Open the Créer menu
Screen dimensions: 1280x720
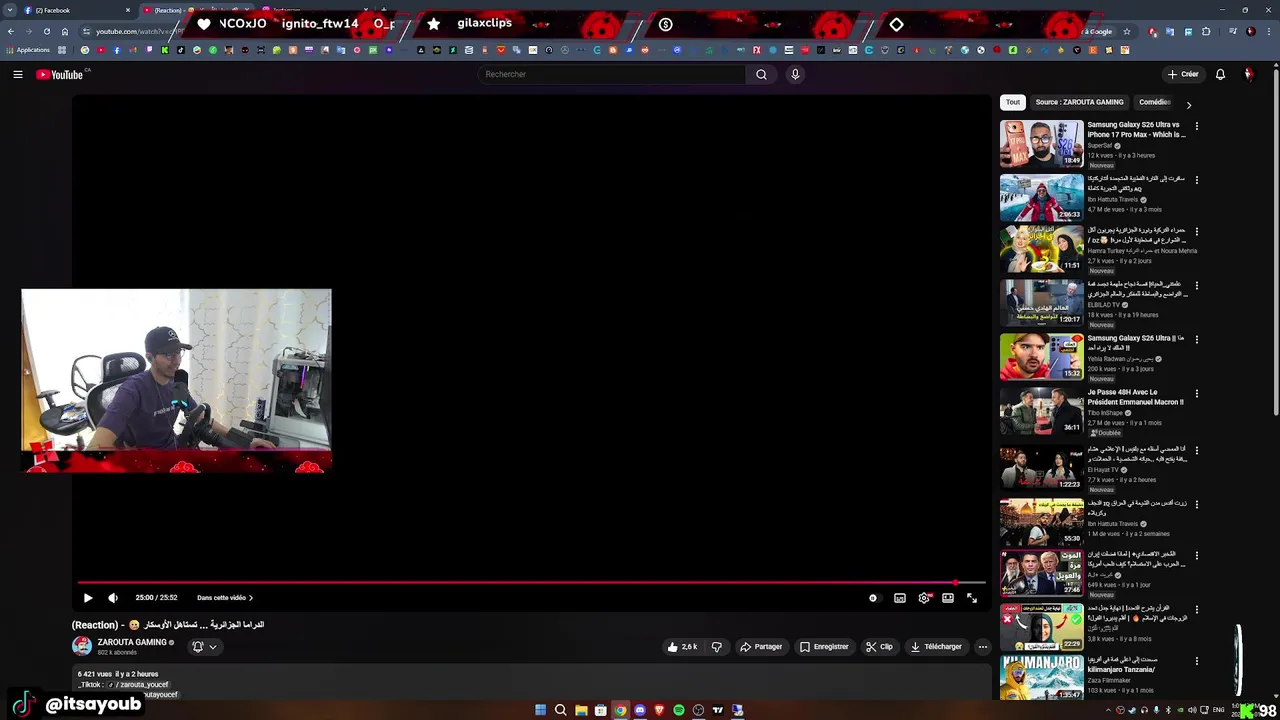click(x=1182, y=74)
